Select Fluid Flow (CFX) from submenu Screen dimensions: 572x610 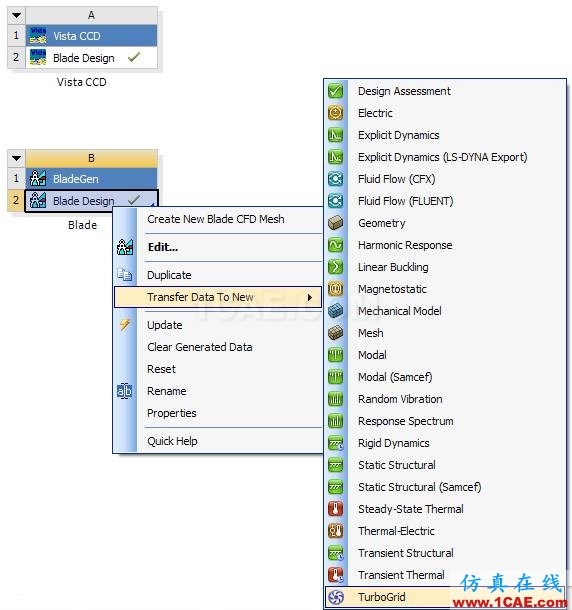[x=397, y=179]
